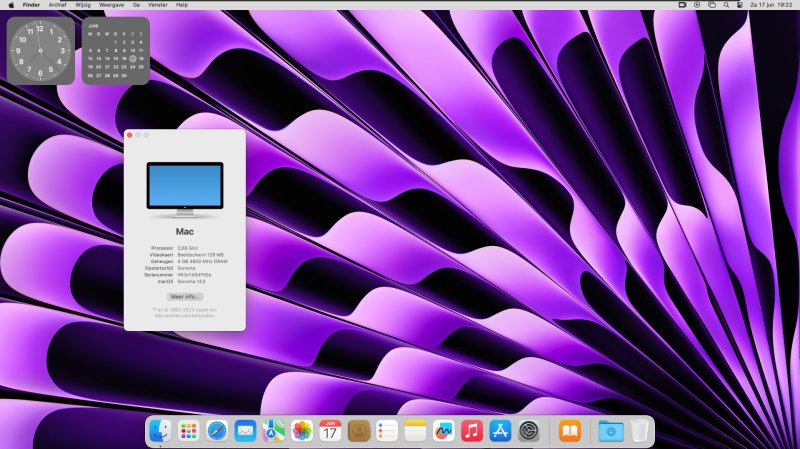Launch Safari from the Dock
This screenshot has height=449, width=800.
coord(217,431)
